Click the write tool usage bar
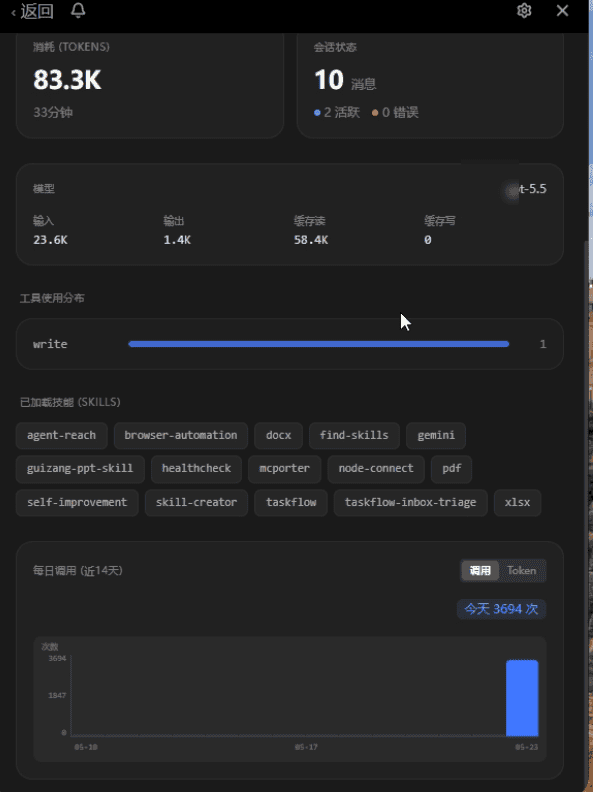This screenshot has height=792, width=593. (x=319, y=344)
